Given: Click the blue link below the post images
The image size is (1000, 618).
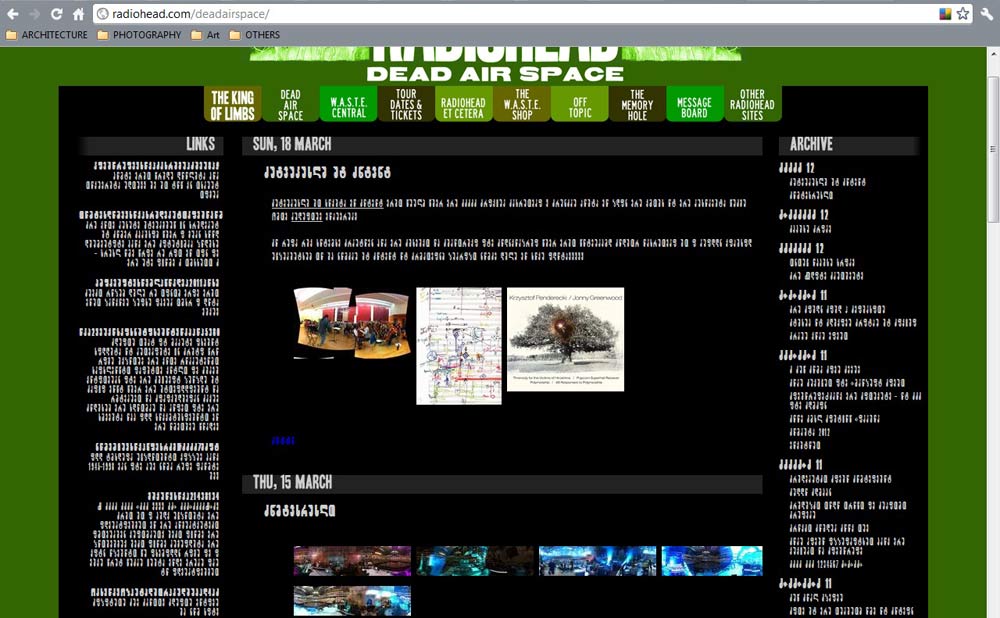Looking at the screenshot, I should (x=283, y=441).
